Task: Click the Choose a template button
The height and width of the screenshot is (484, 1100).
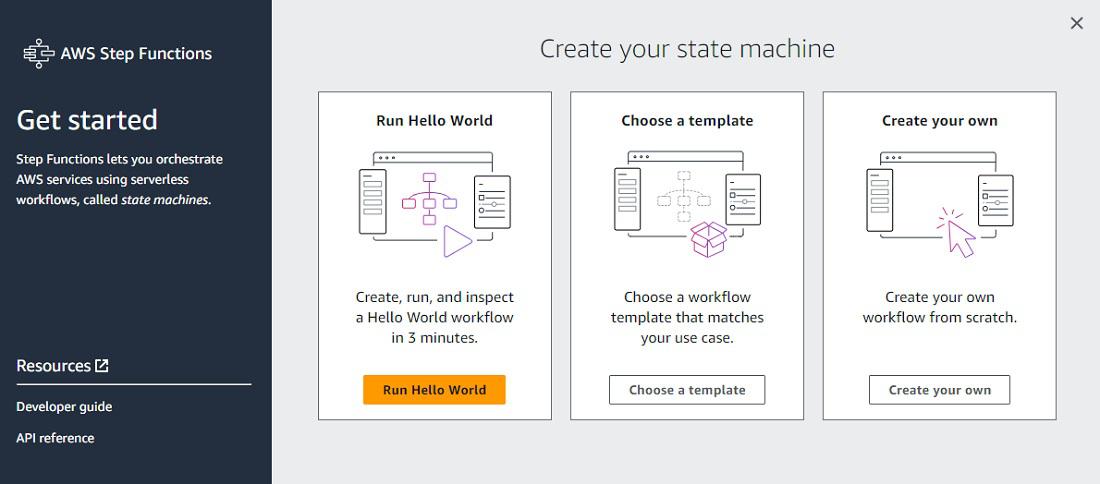Action: pos(687,390)
